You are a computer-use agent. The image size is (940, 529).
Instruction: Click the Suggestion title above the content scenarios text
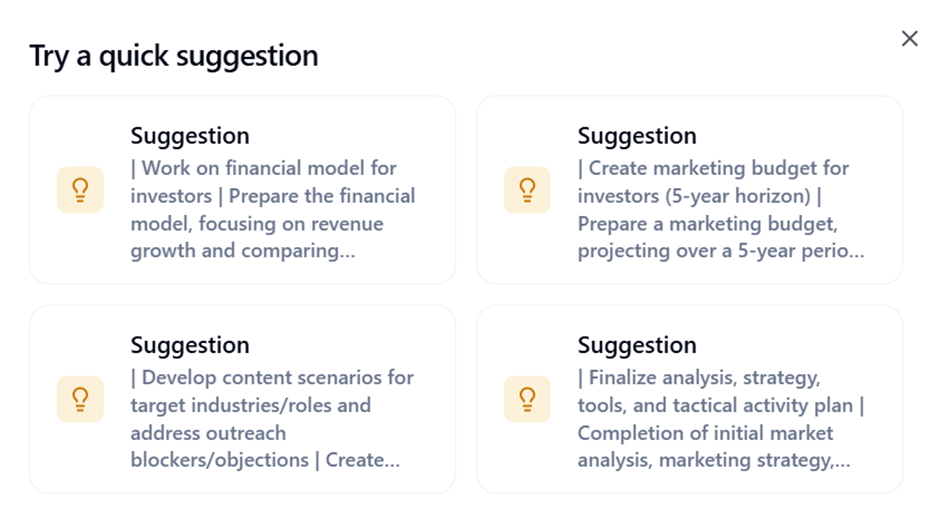point(190,345)
